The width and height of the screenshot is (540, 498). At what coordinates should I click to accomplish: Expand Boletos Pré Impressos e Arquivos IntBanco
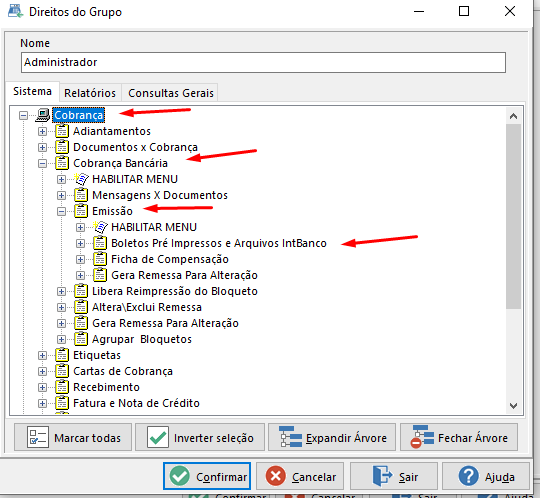tap(80, 243)
